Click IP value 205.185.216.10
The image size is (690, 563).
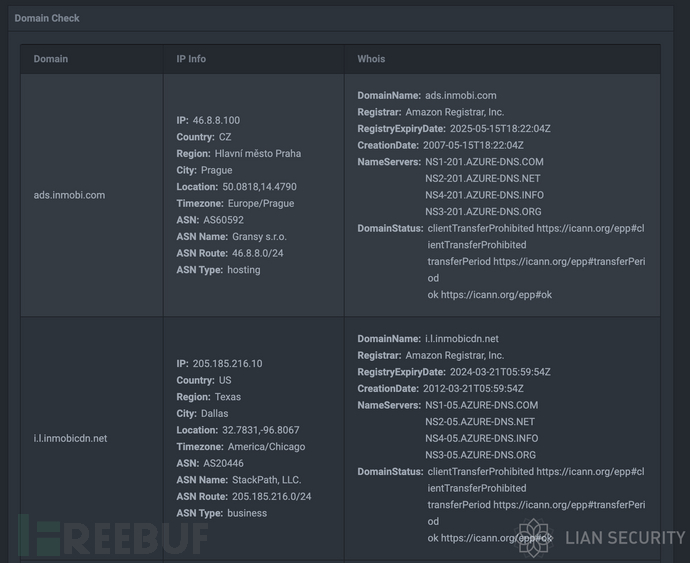(x=227, y=364)
